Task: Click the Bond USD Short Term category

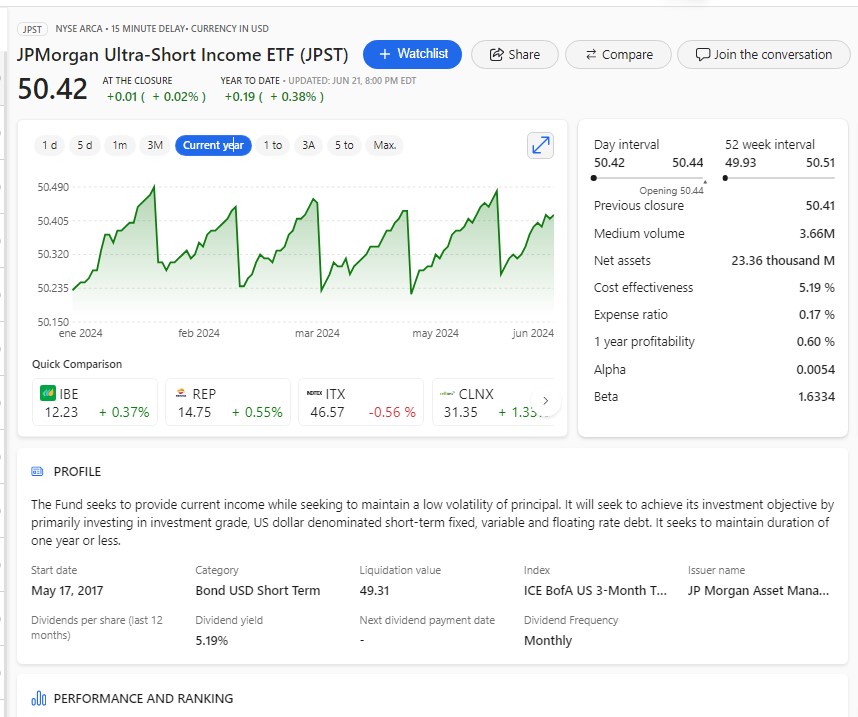Action: pos(258,591)
